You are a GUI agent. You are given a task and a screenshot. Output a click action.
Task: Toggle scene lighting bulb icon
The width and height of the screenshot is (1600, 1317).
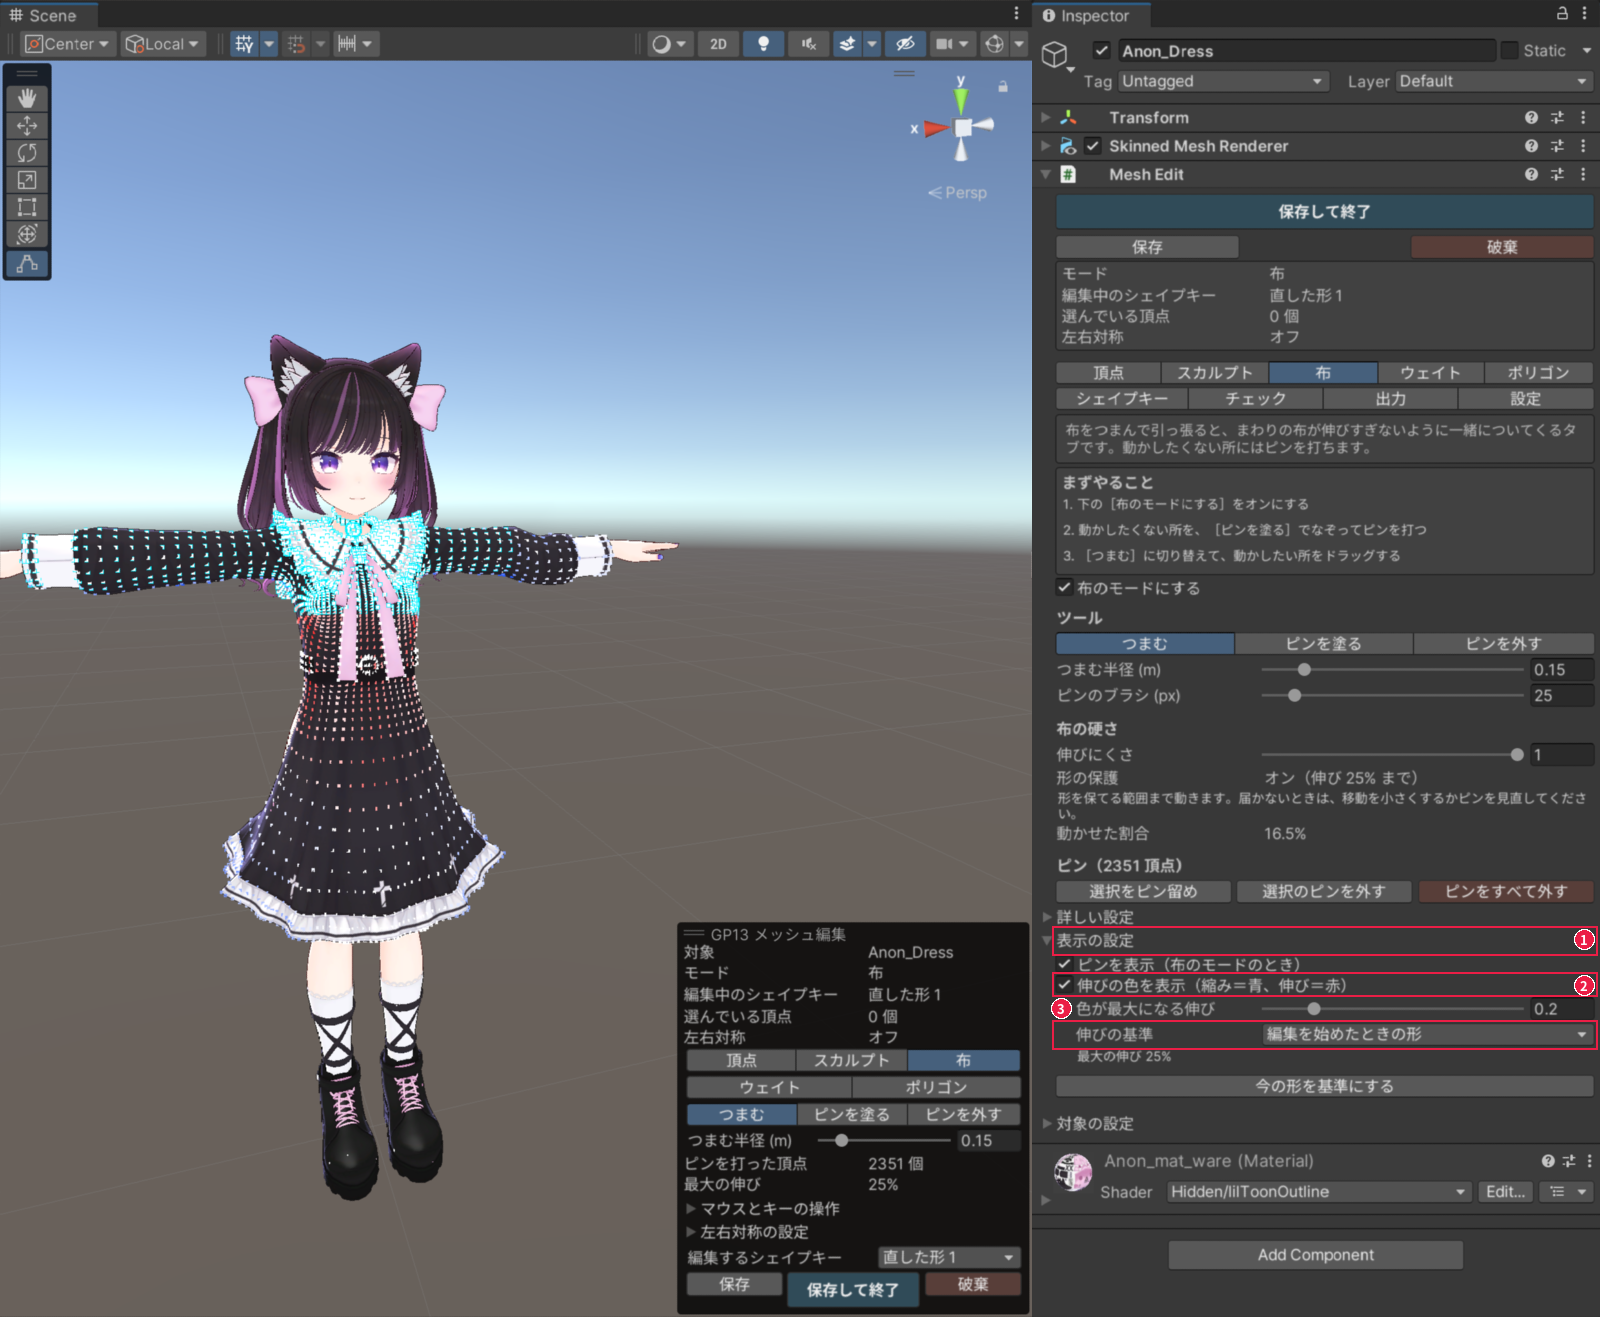click(x=763, y=44)
